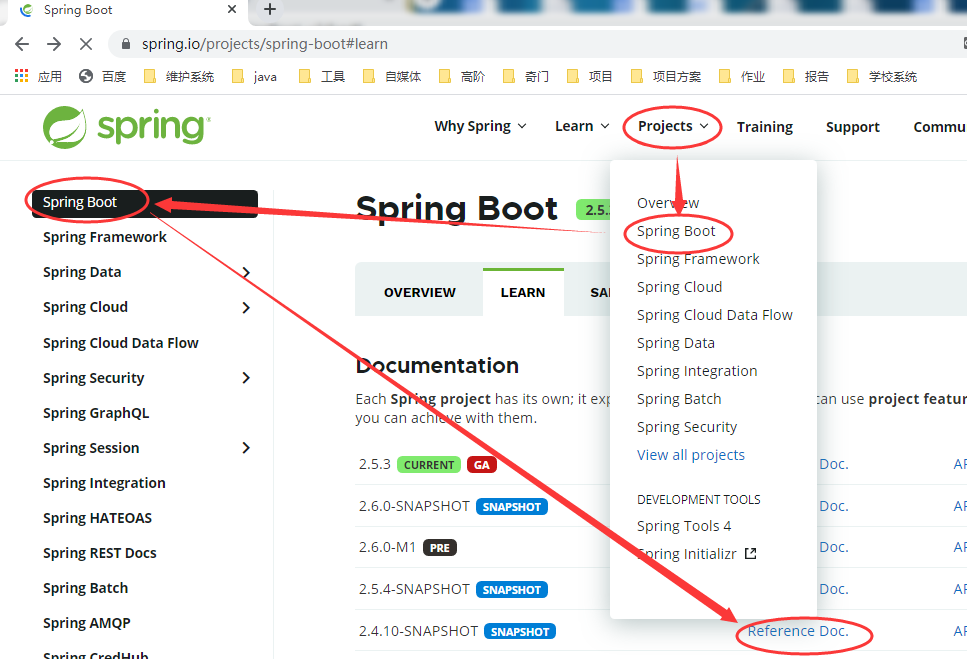The width and height of the screenshot is (967, 659).
Task: Open the 自媒体 bookmark folder
Action: pyautogui.click(x=392, y=76)
